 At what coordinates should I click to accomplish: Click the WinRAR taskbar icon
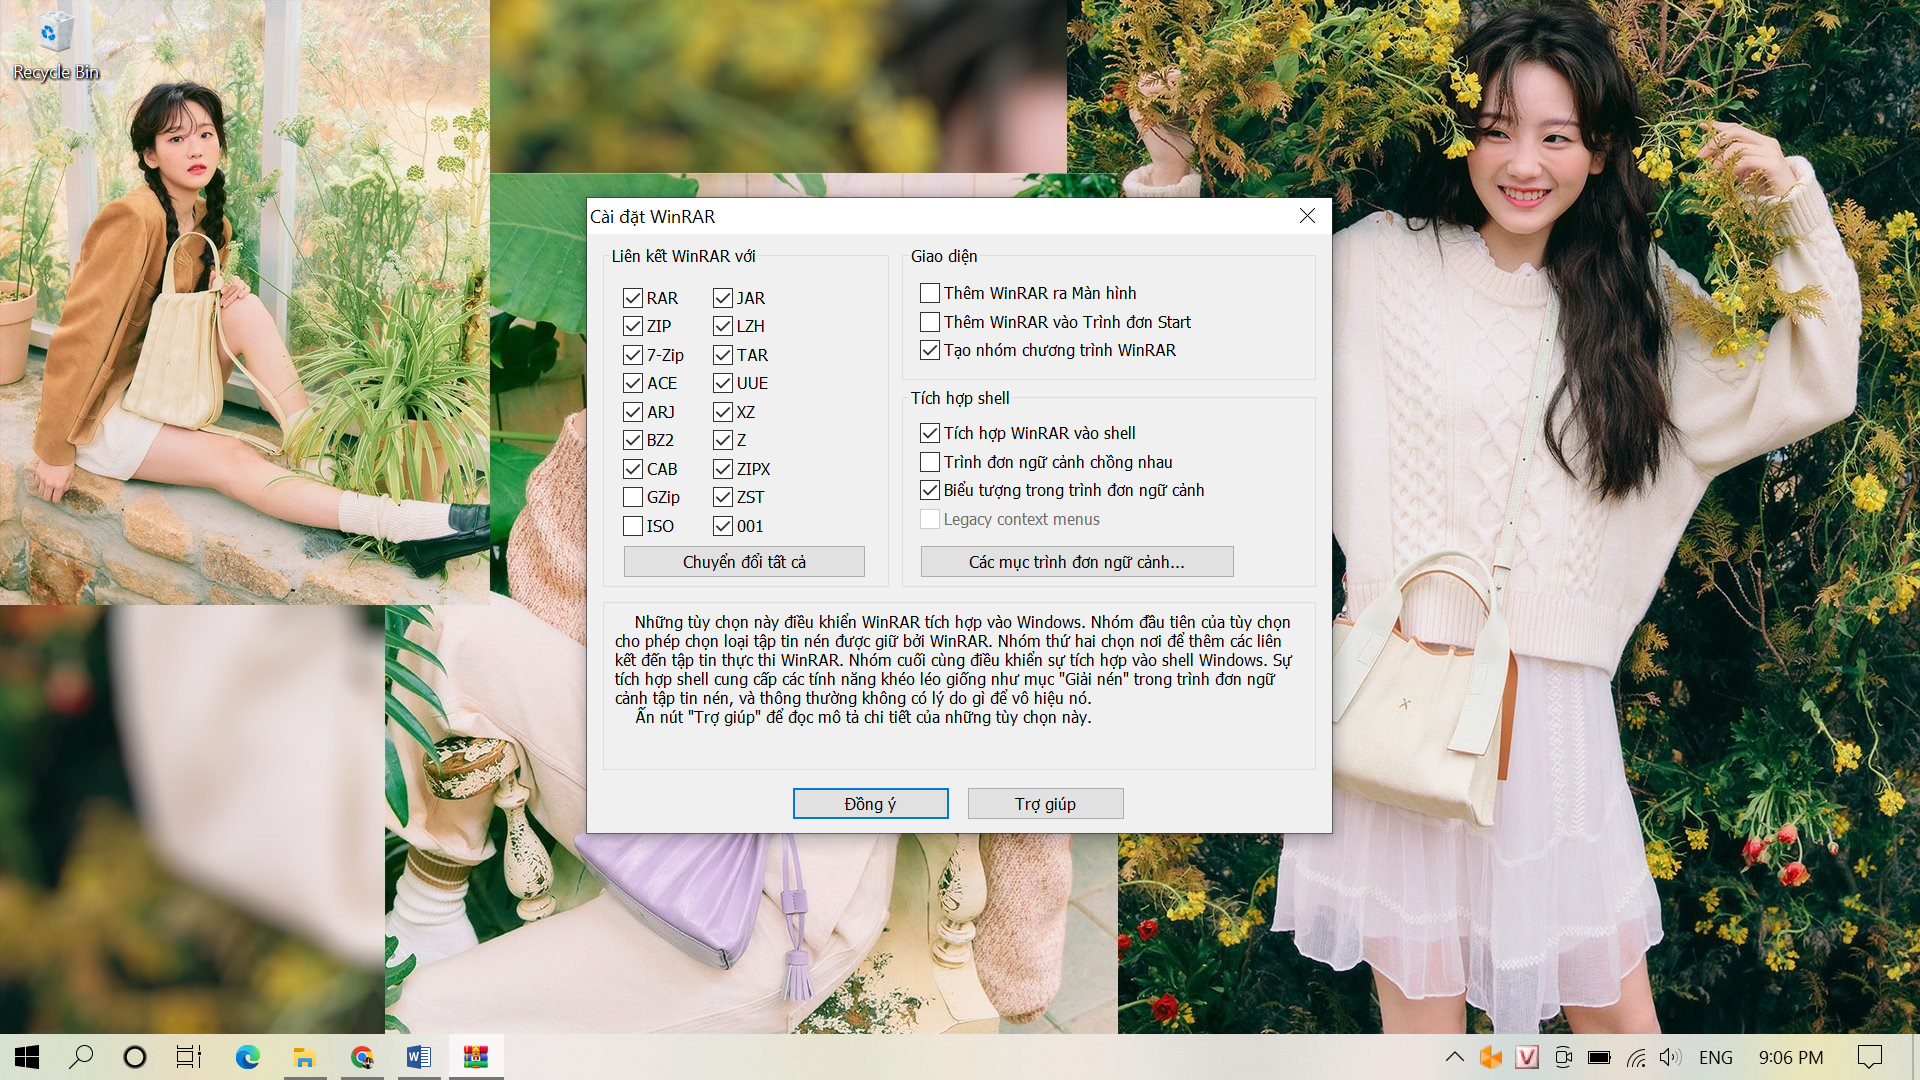tap(476, 1057)
